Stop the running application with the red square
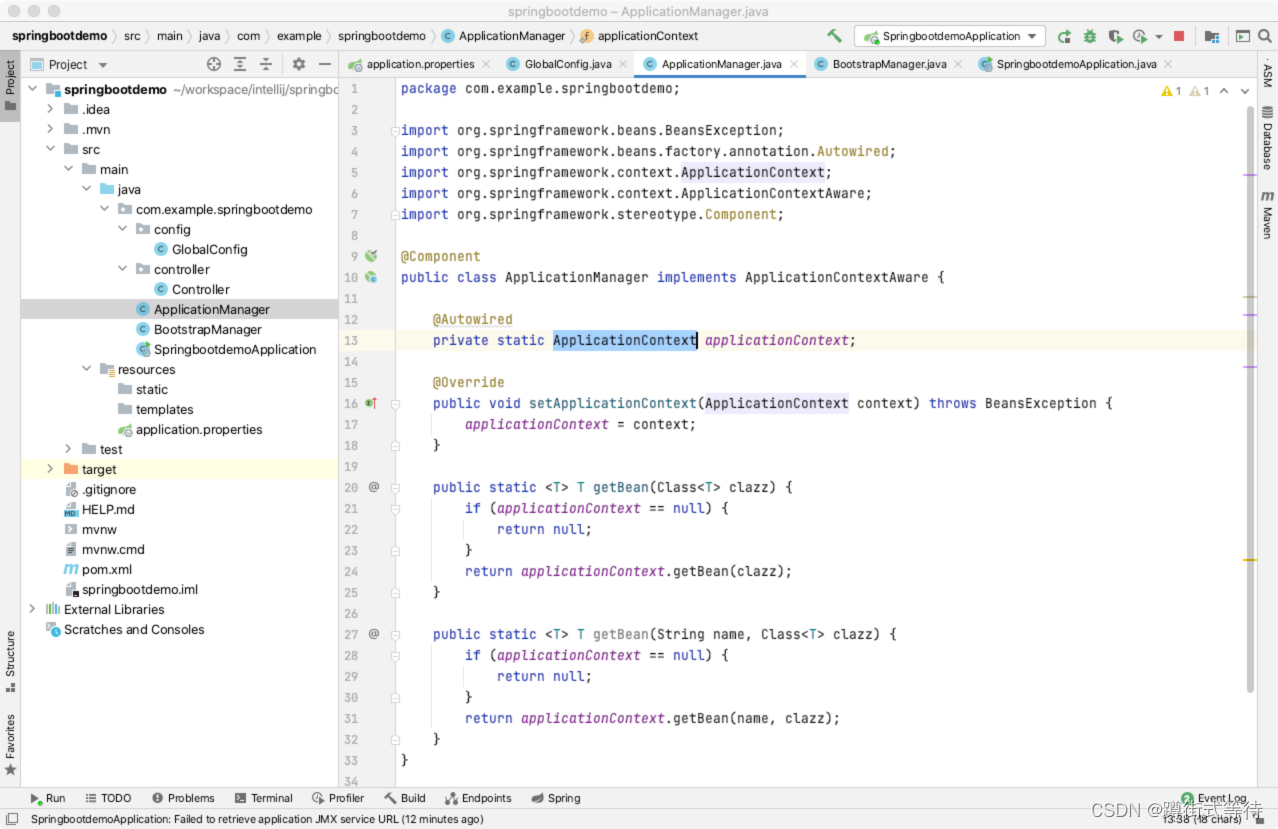Screen dimensions: 1278x829 pos(1179,36)
